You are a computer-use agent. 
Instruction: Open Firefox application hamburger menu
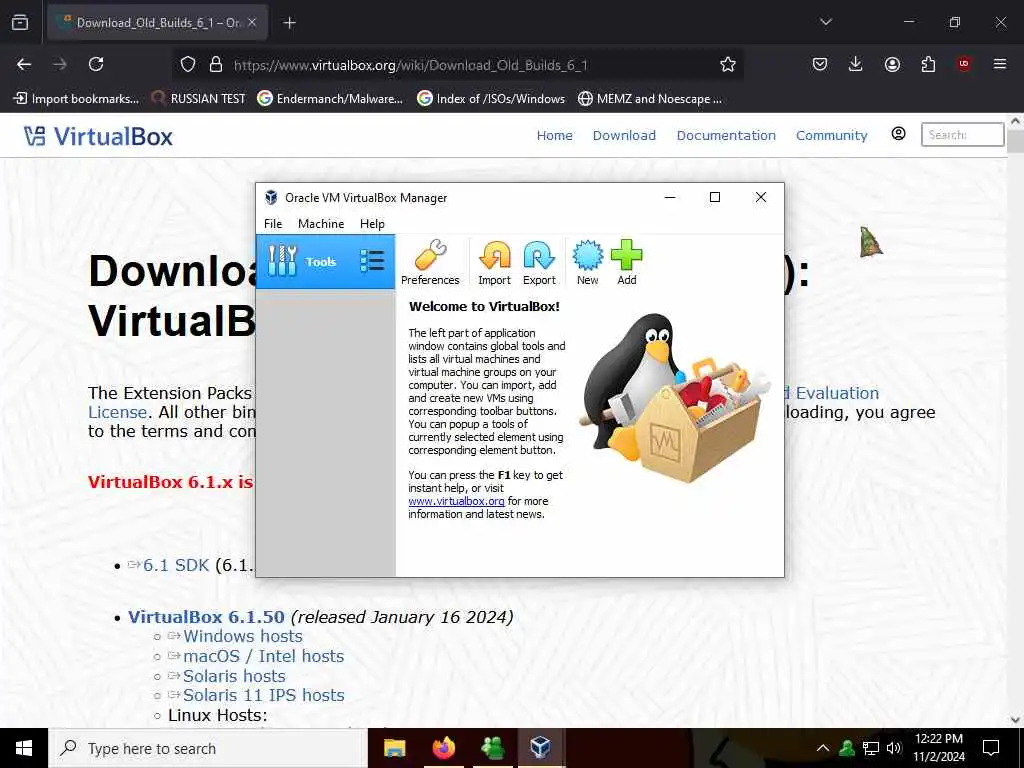coord(999,64)
